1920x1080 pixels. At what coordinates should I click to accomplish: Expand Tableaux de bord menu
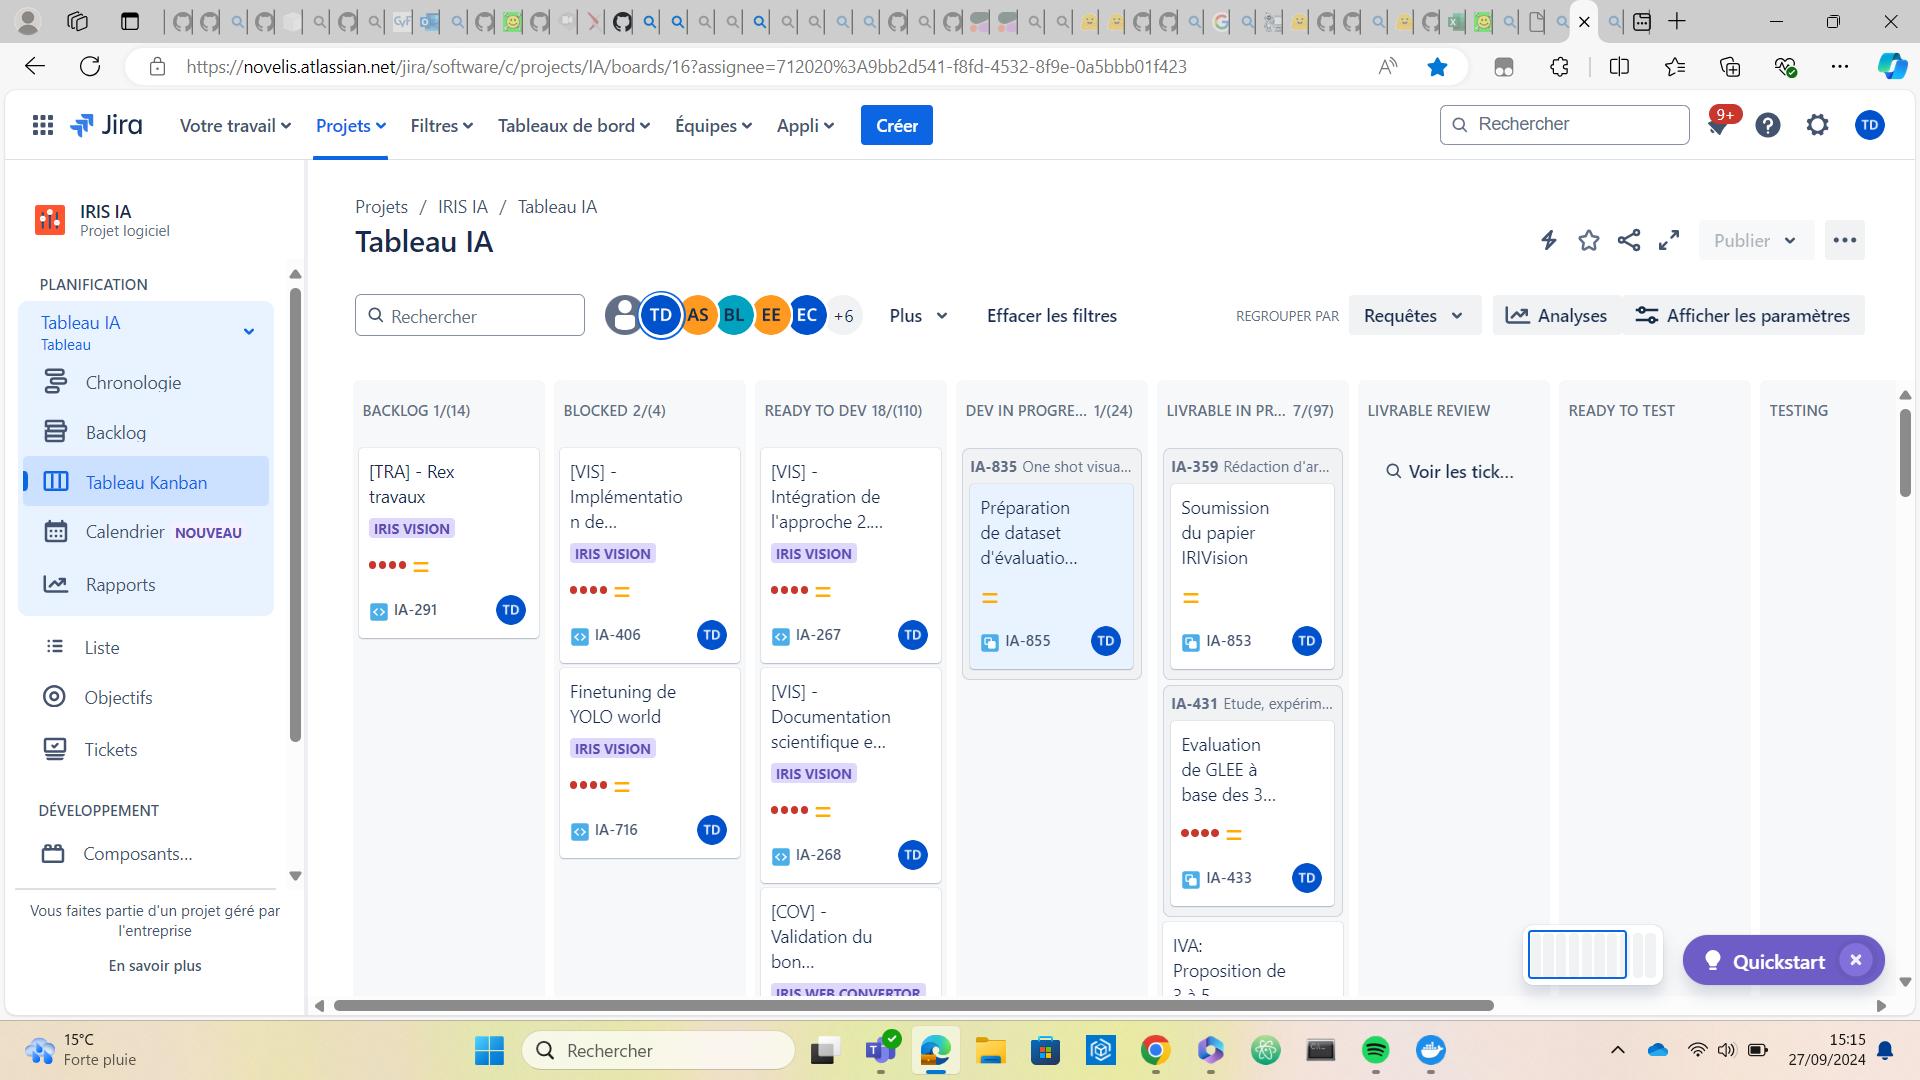574,125
